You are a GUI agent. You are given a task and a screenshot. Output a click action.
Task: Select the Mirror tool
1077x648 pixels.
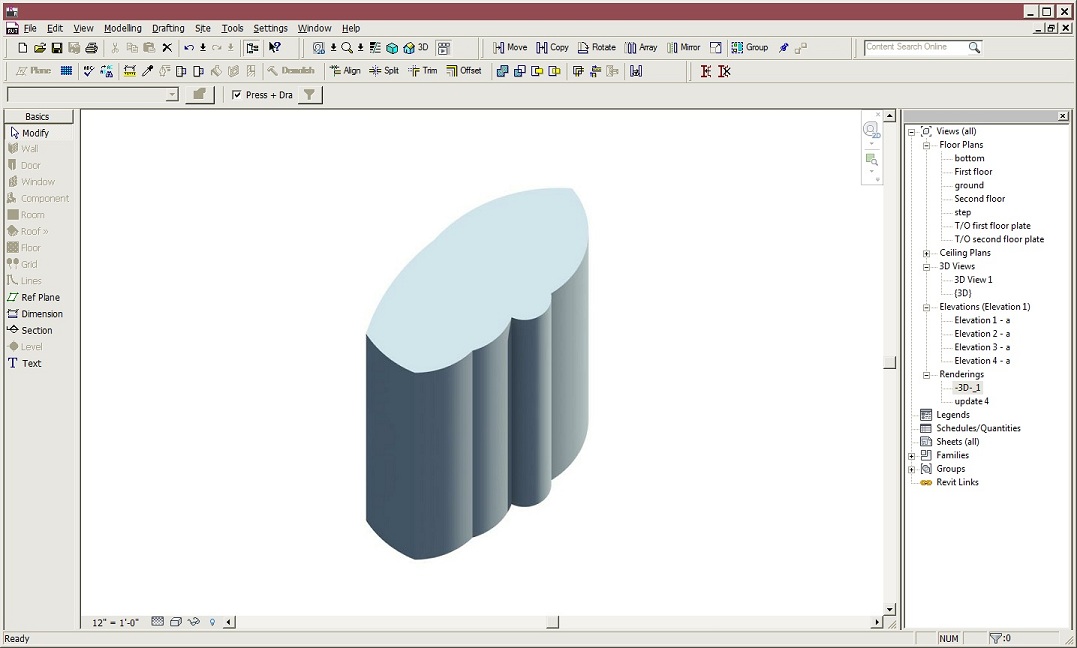click(683, 48)
